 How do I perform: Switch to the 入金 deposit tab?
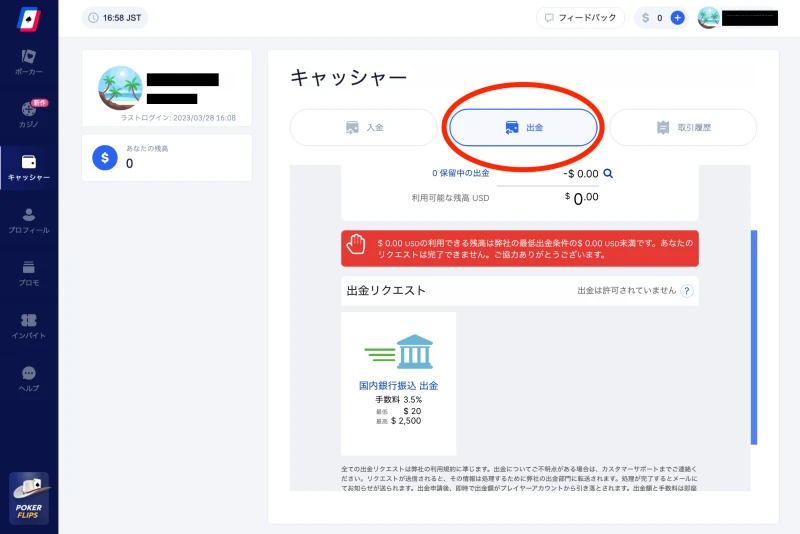click(x=364, y=128)
